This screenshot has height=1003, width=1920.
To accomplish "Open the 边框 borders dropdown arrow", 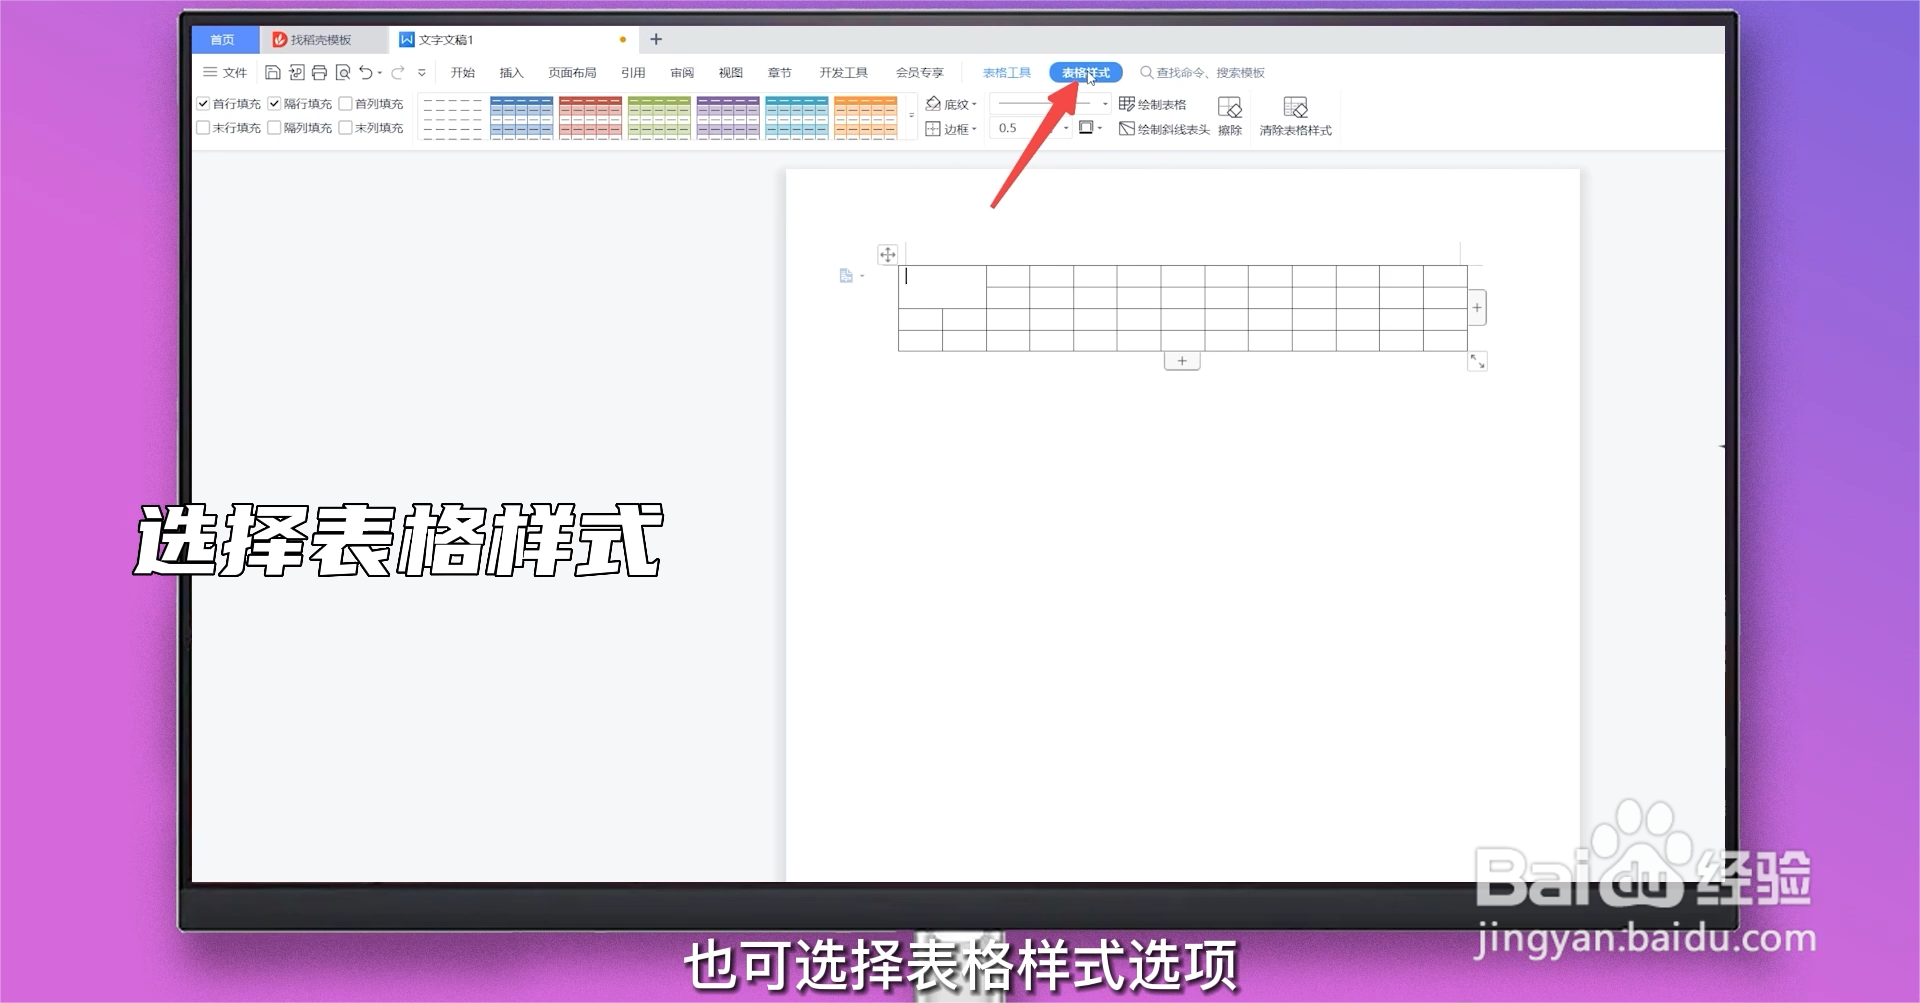I will click(974, 129).
